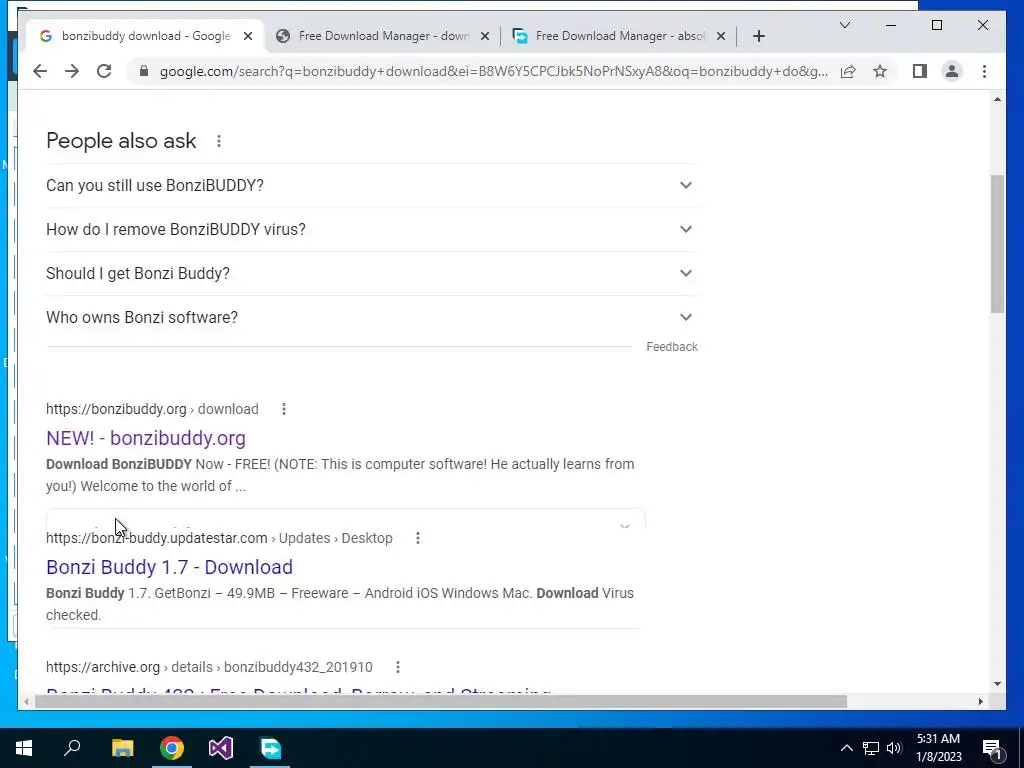
Task: Expand "Should I get Bonzi Buddy?"
Action: click(x=372, y=273)
